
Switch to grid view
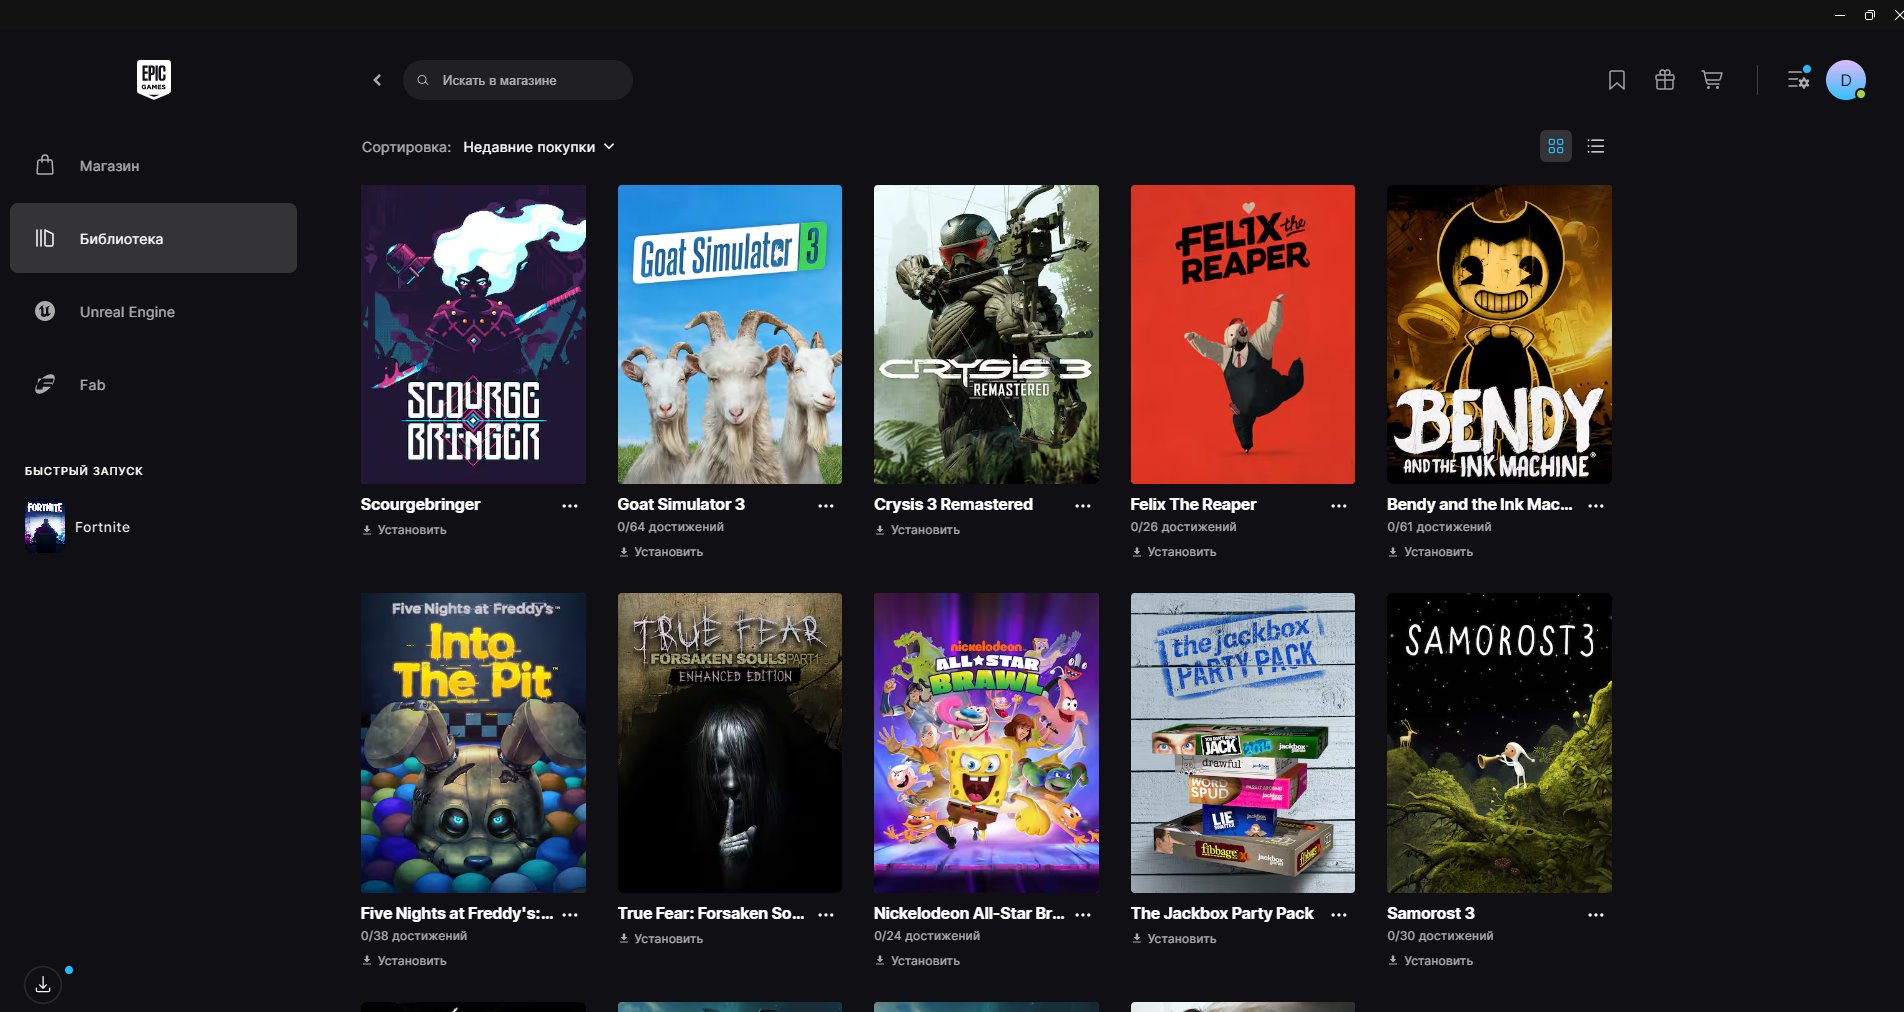pos(1556,146)
